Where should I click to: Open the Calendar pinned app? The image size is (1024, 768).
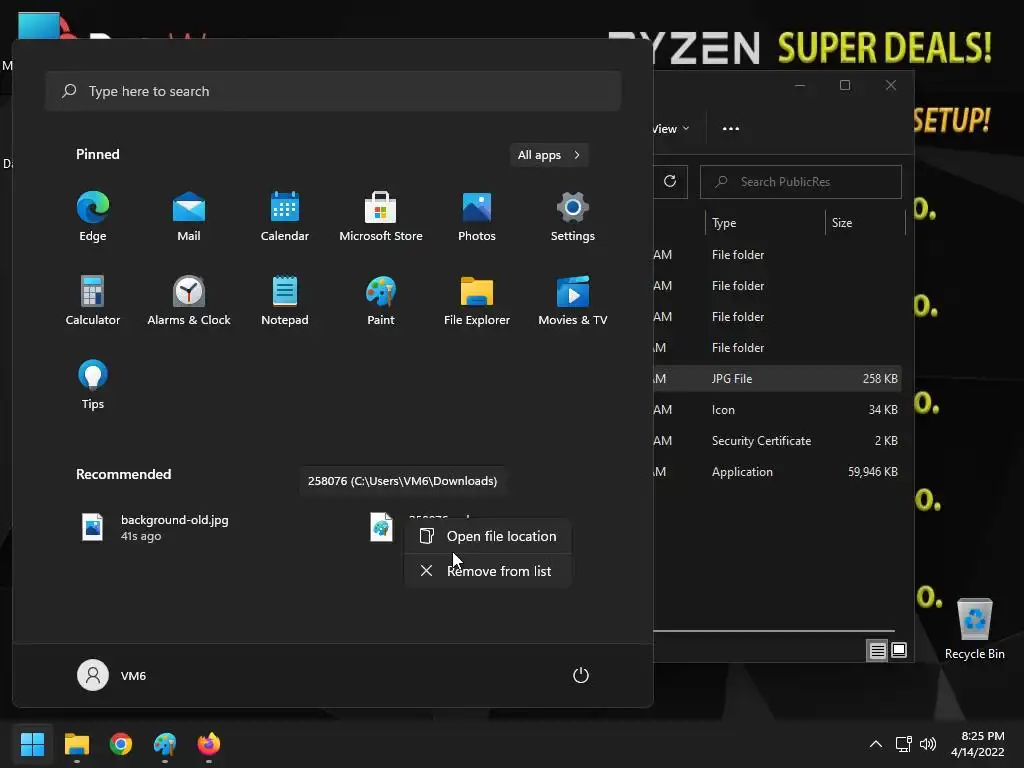tap(285, 217)
